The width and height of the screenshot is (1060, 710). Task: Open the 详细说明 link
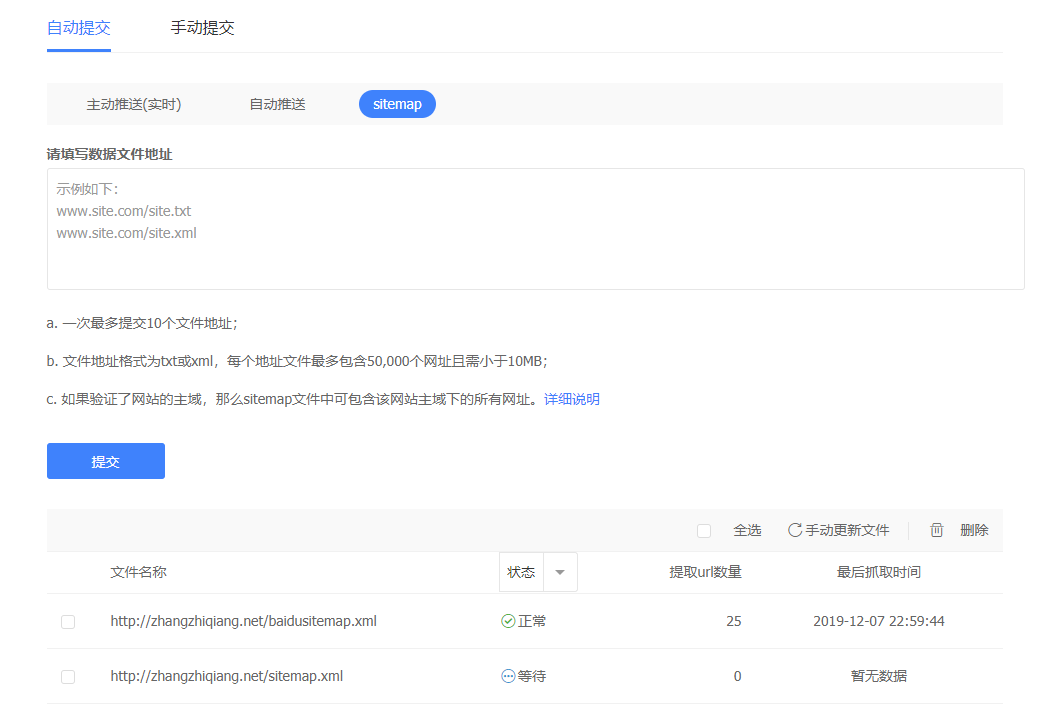(572, 399)
